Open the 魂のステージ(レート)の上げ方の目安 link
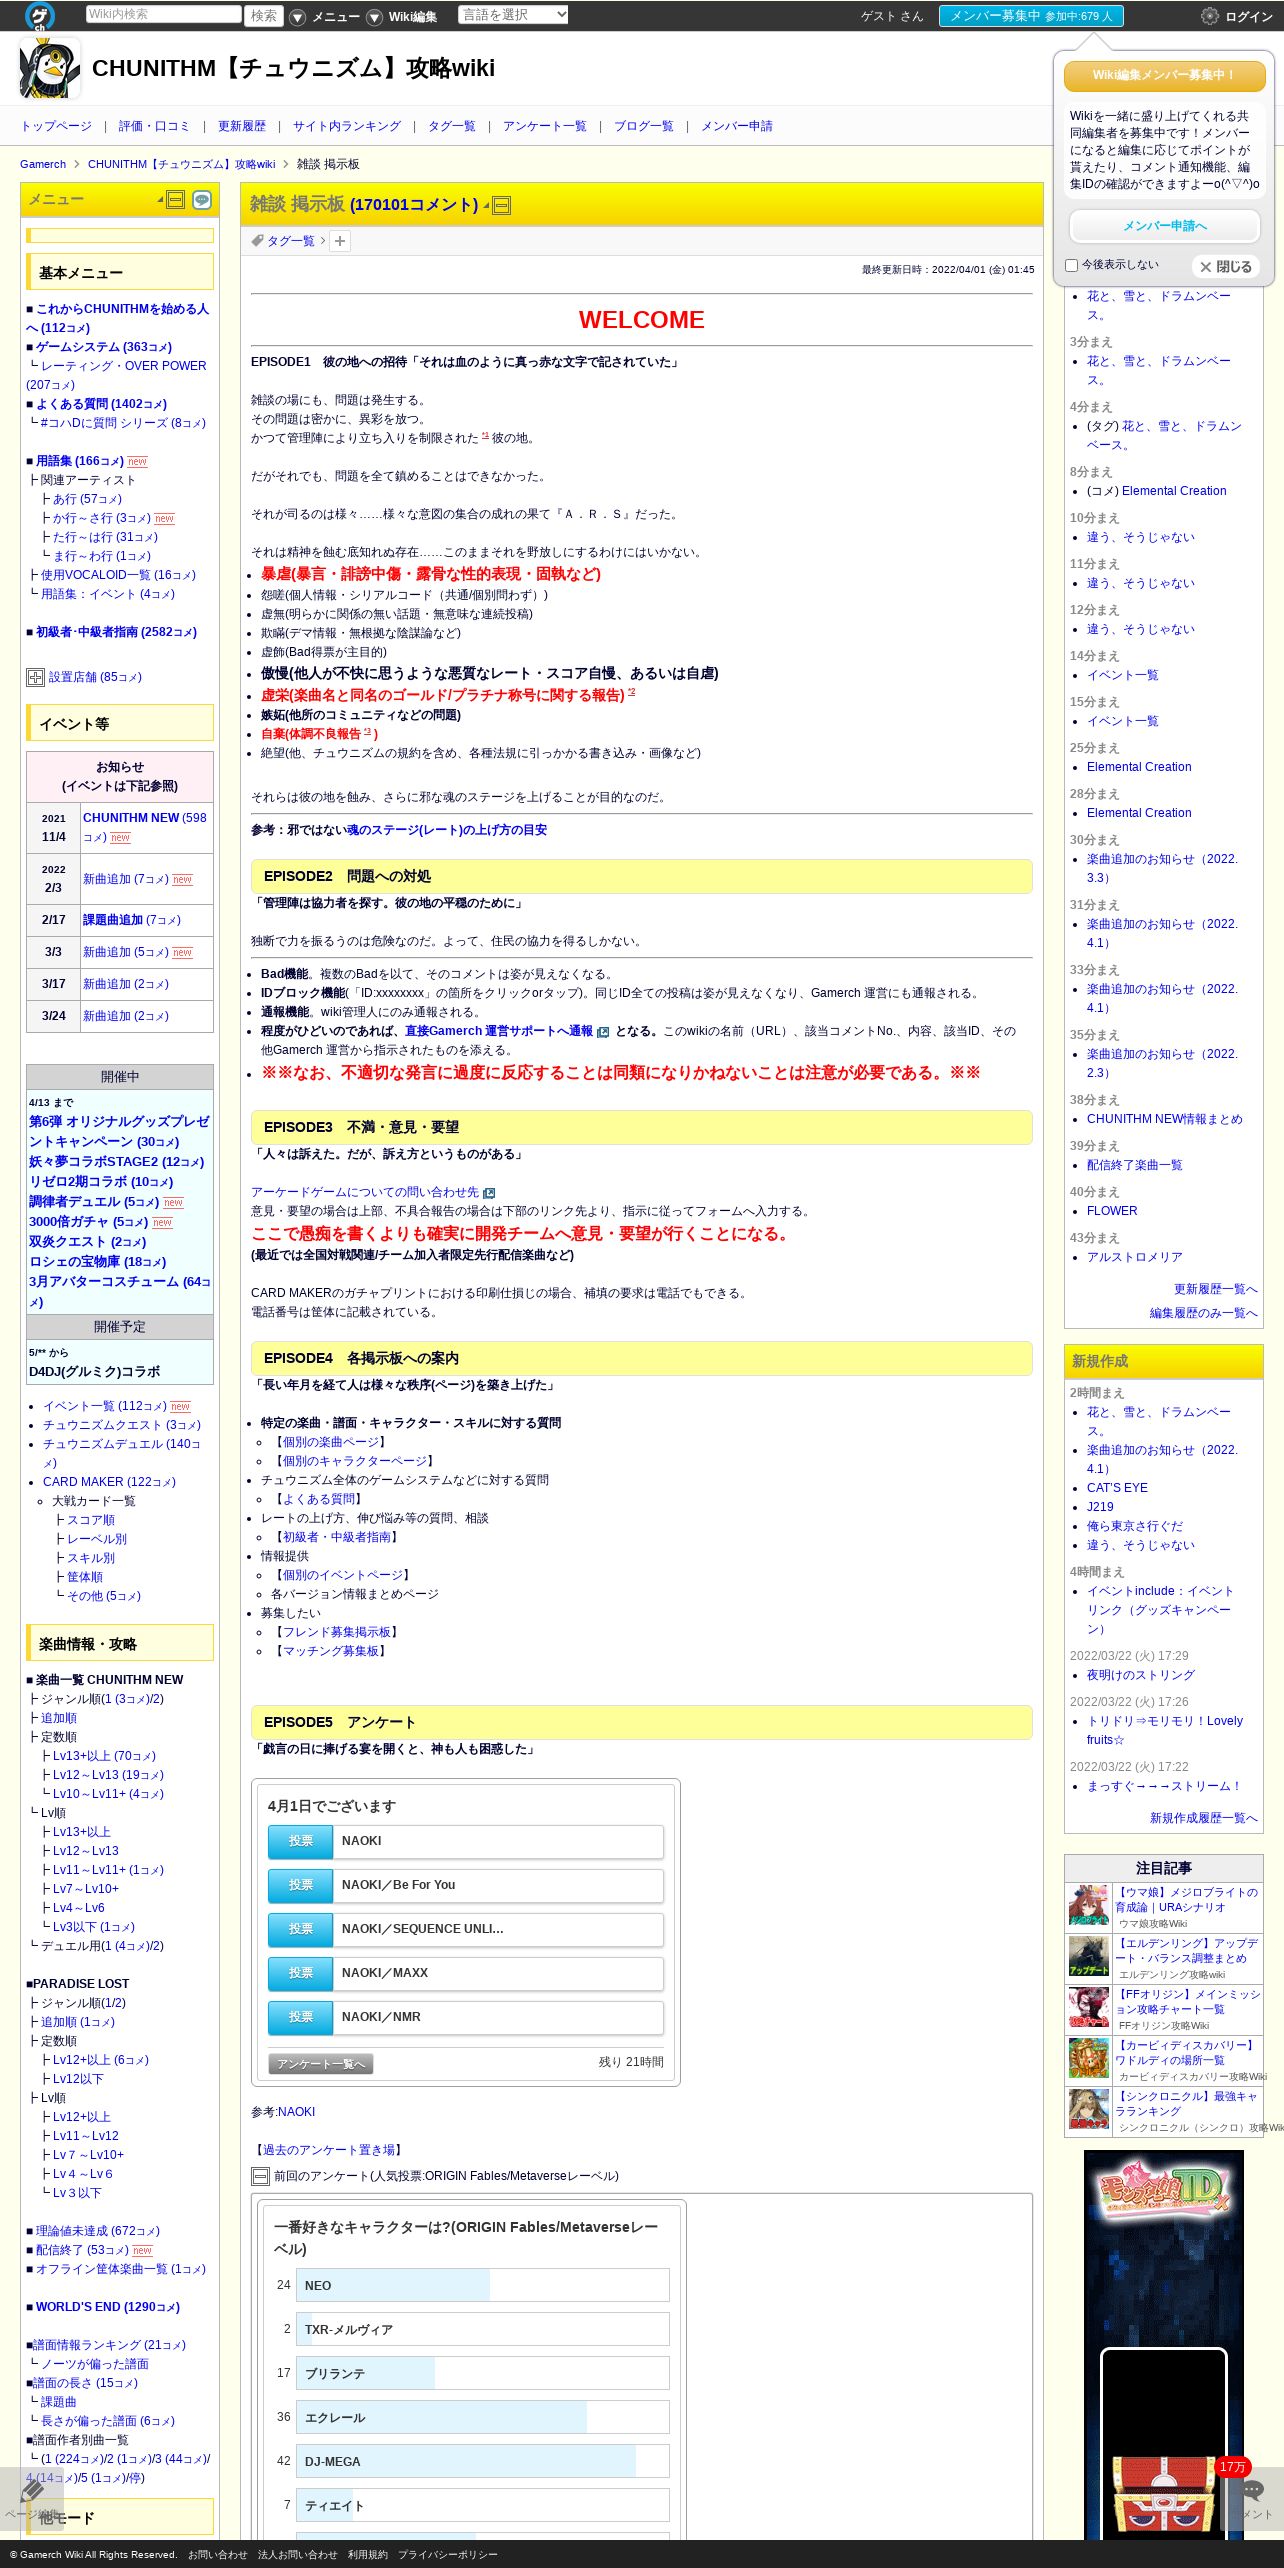 pos(447,830)
